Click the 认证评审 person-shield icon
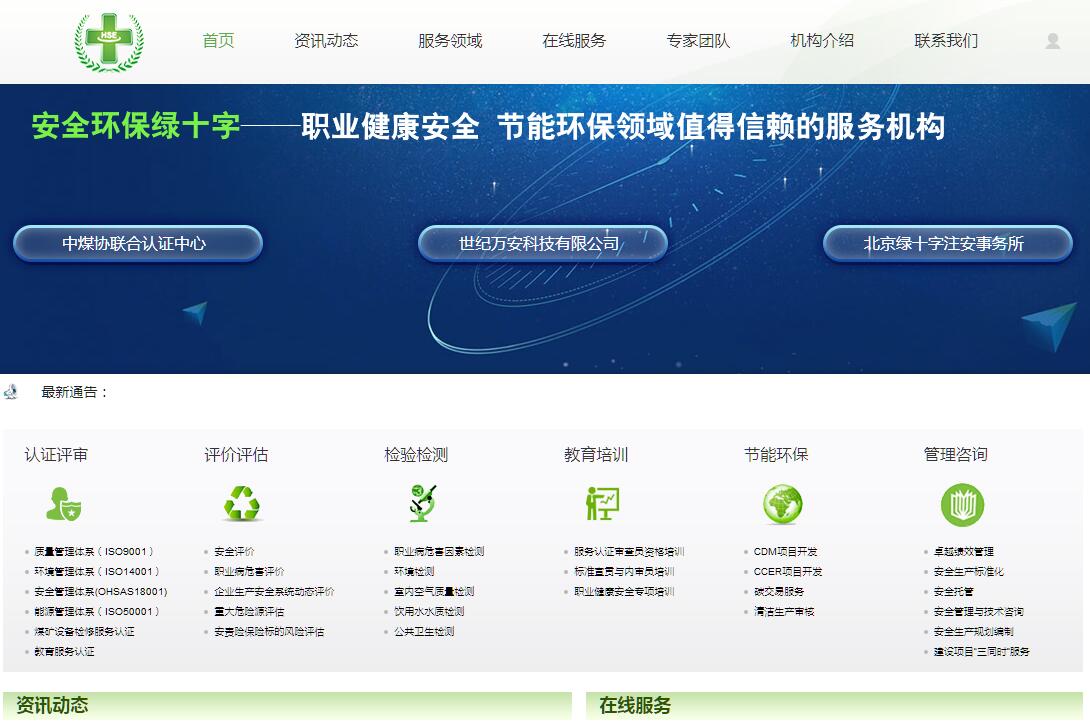 pyautogui.click(x=63, y=504)
